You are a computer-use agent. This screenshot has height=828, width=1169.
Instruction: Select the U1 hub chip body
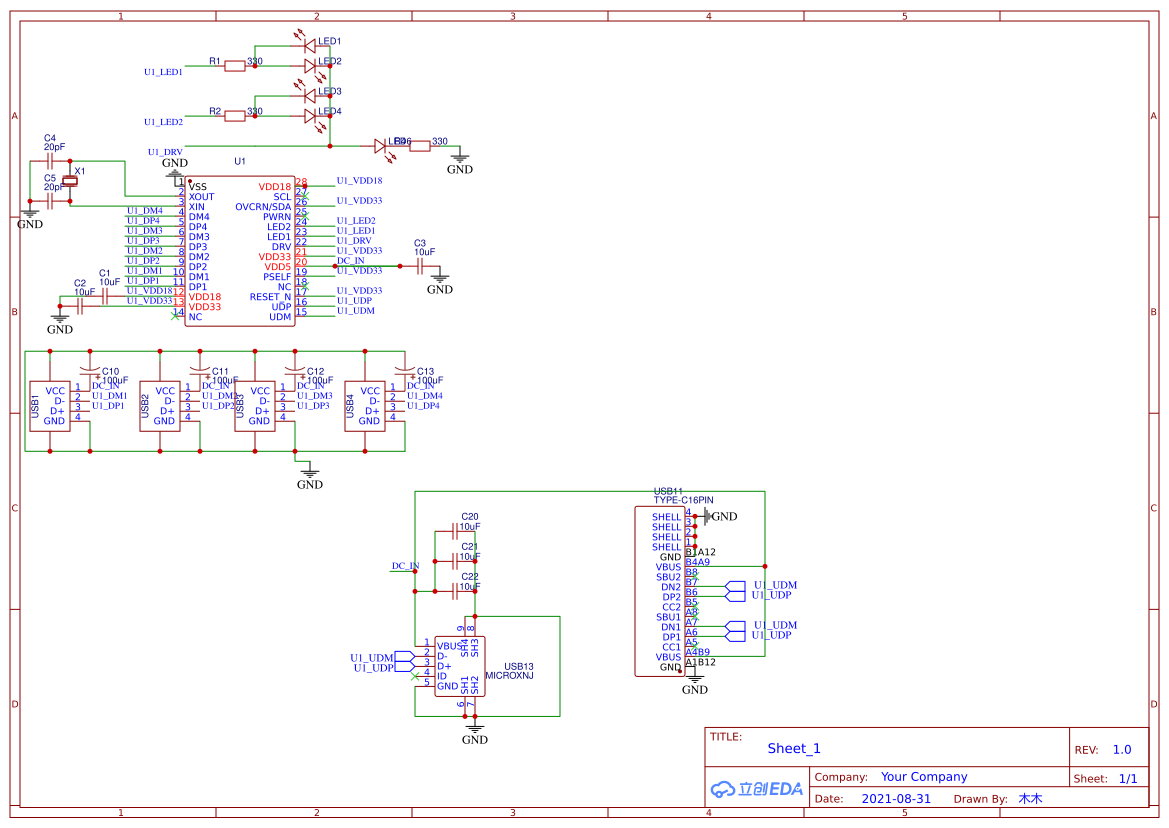point(239,252)
